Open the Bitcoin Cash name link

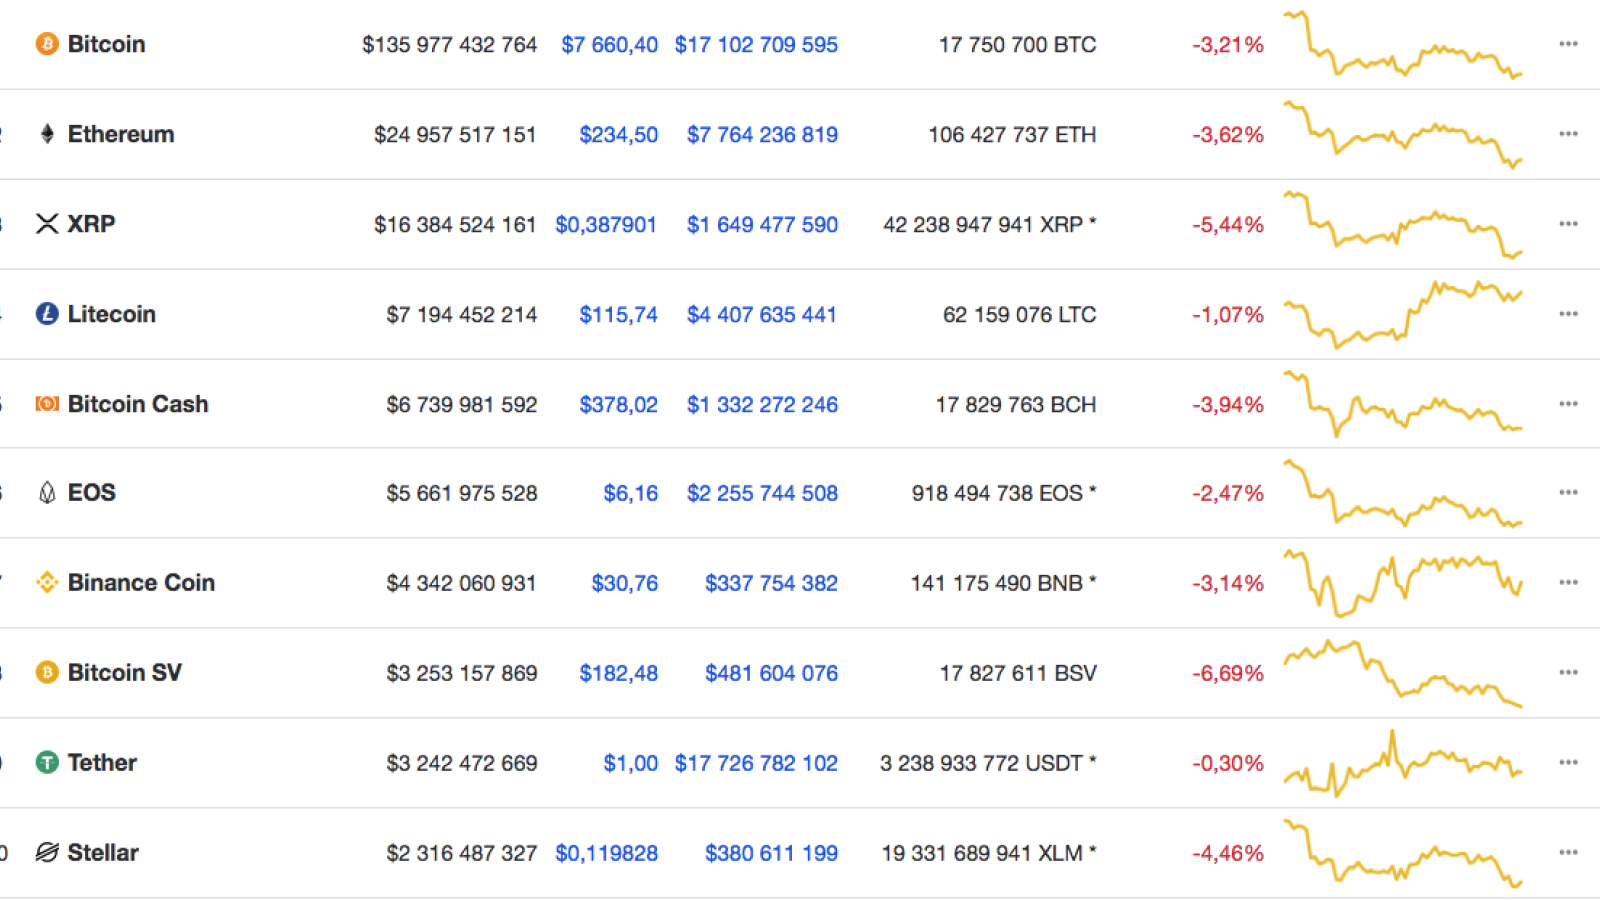click(138, 404)
